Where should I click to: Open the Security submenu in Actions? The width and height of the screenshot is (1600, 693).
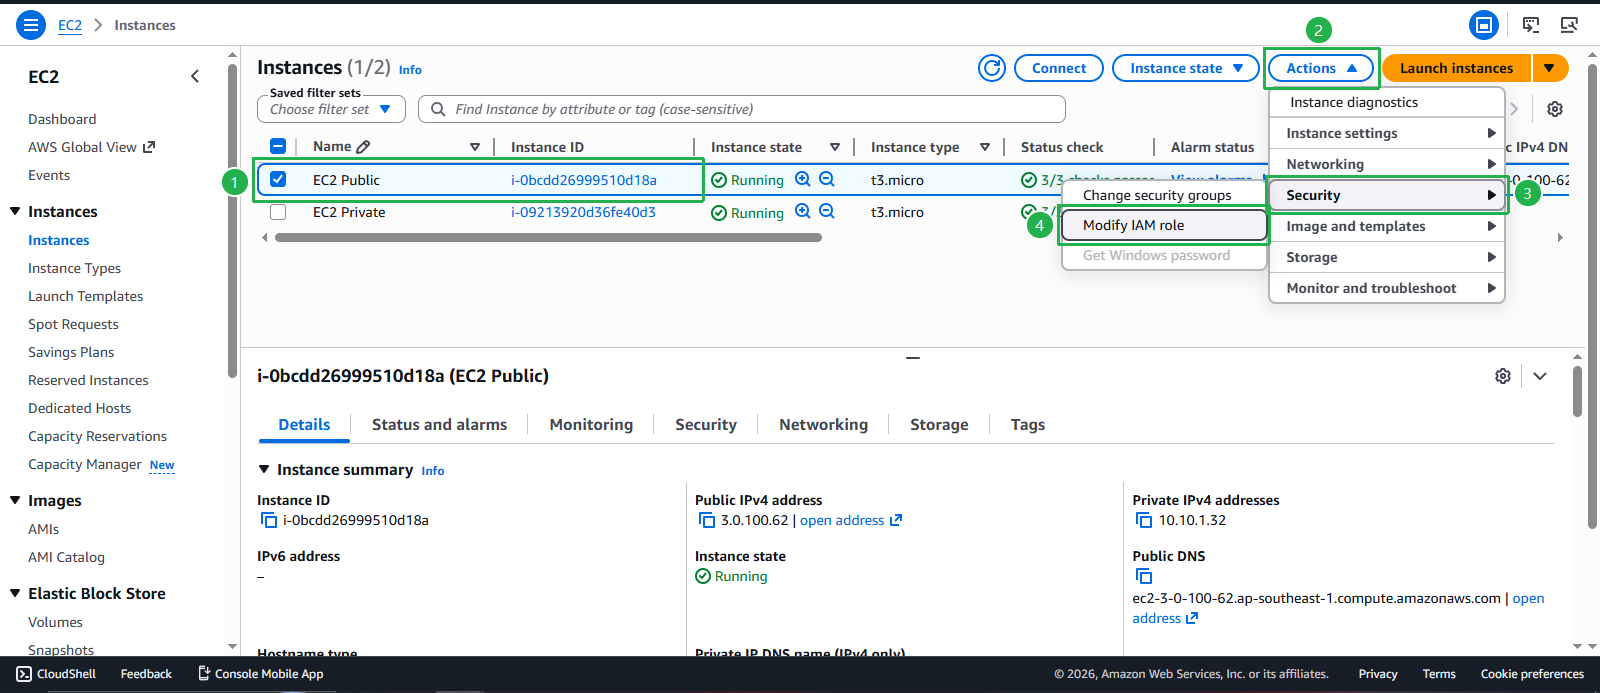click(1387, 195)
